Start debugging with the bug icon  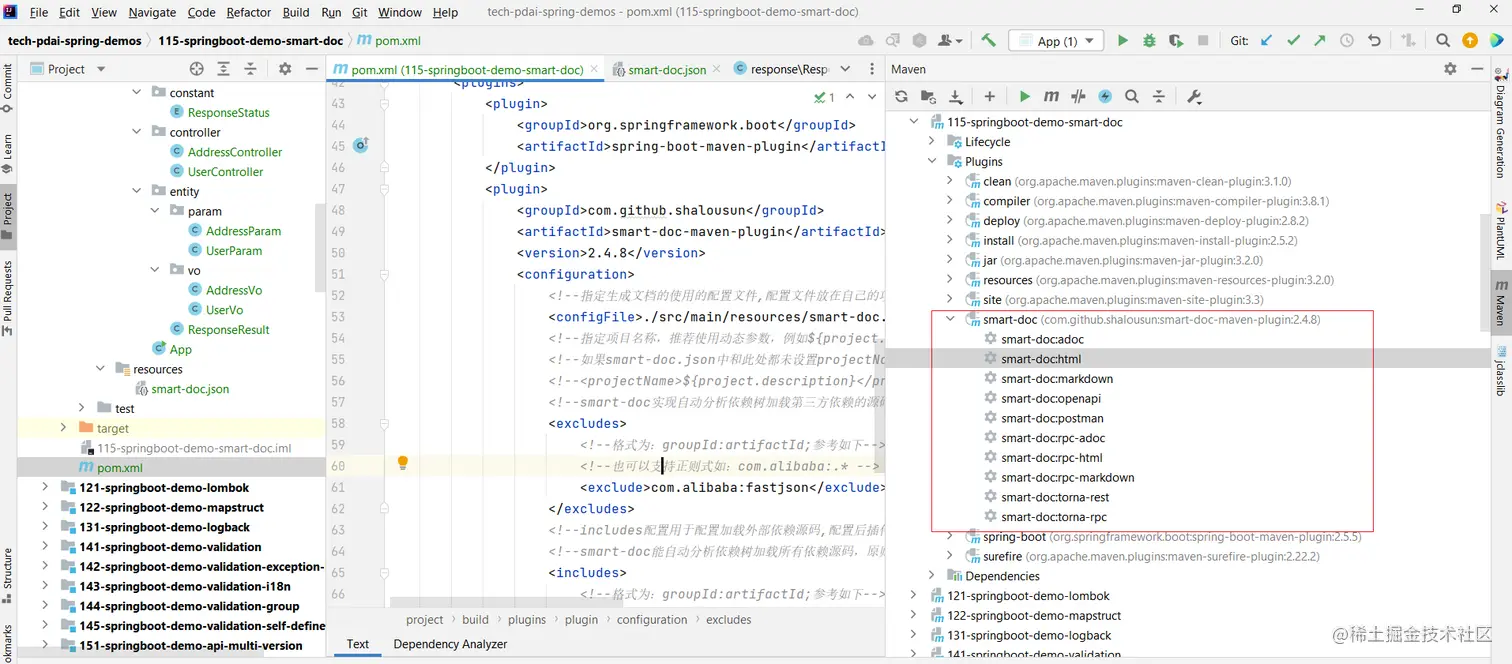(1149, 41)
